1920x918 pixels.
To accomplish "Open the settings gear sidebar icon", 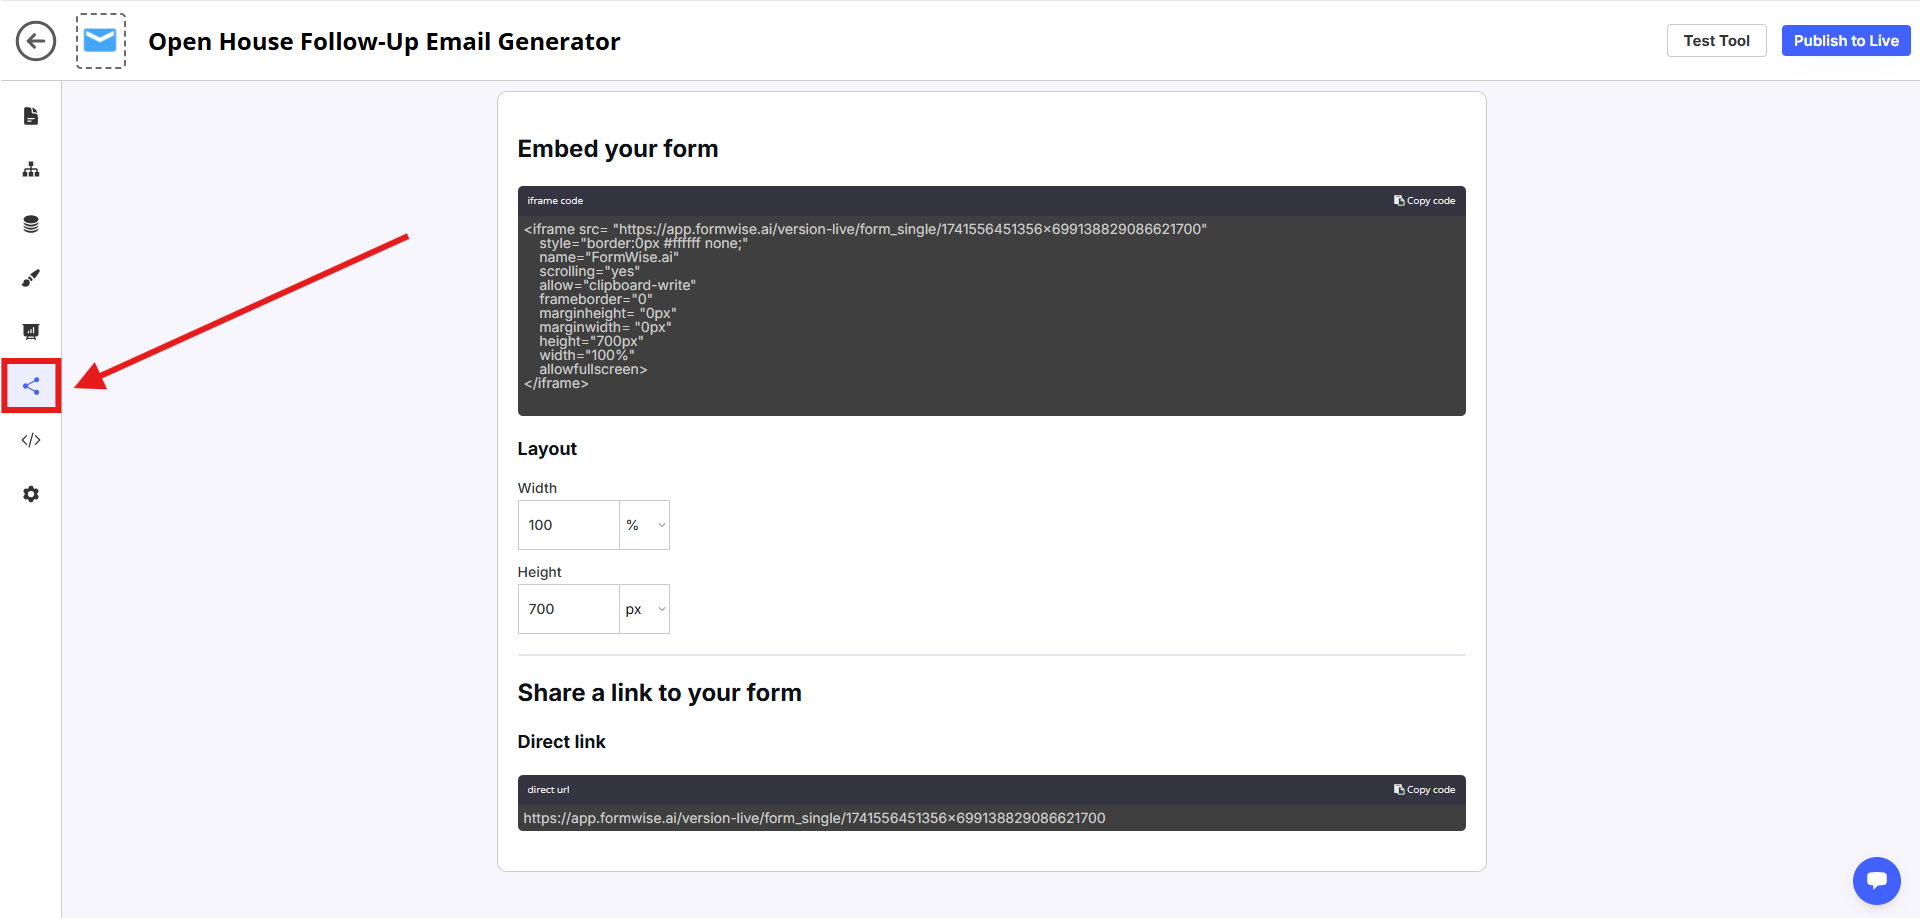I will coord(31,494).
